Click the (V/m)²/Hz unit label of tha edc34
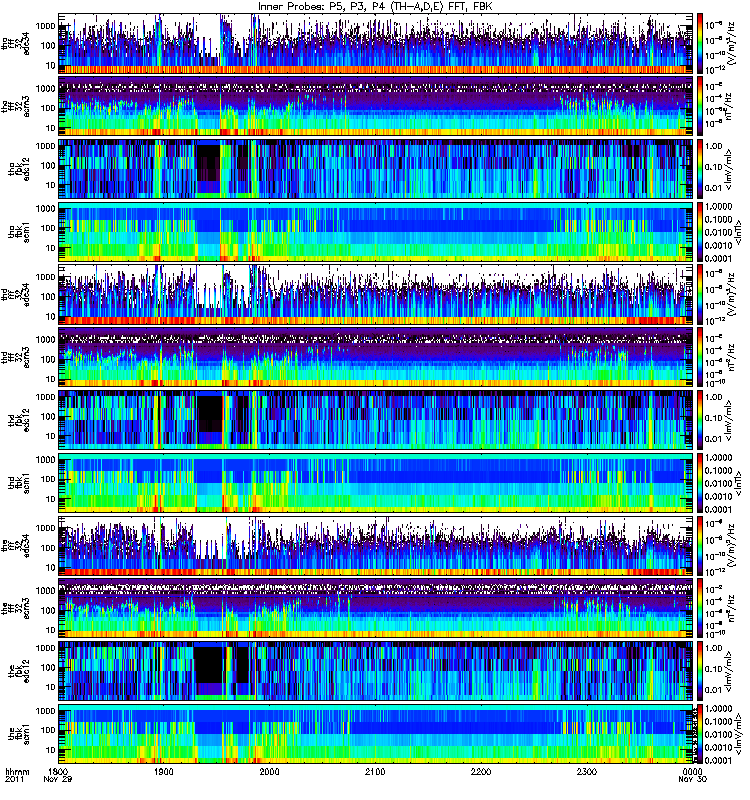This screenshot has width=750, height=800. point(731,44)
